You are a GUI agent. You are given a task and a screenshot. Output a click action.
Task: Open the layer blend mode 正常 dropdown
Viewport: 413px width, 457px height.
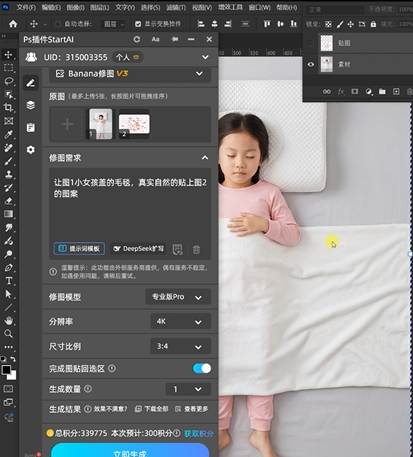click(x=334, y=10)
